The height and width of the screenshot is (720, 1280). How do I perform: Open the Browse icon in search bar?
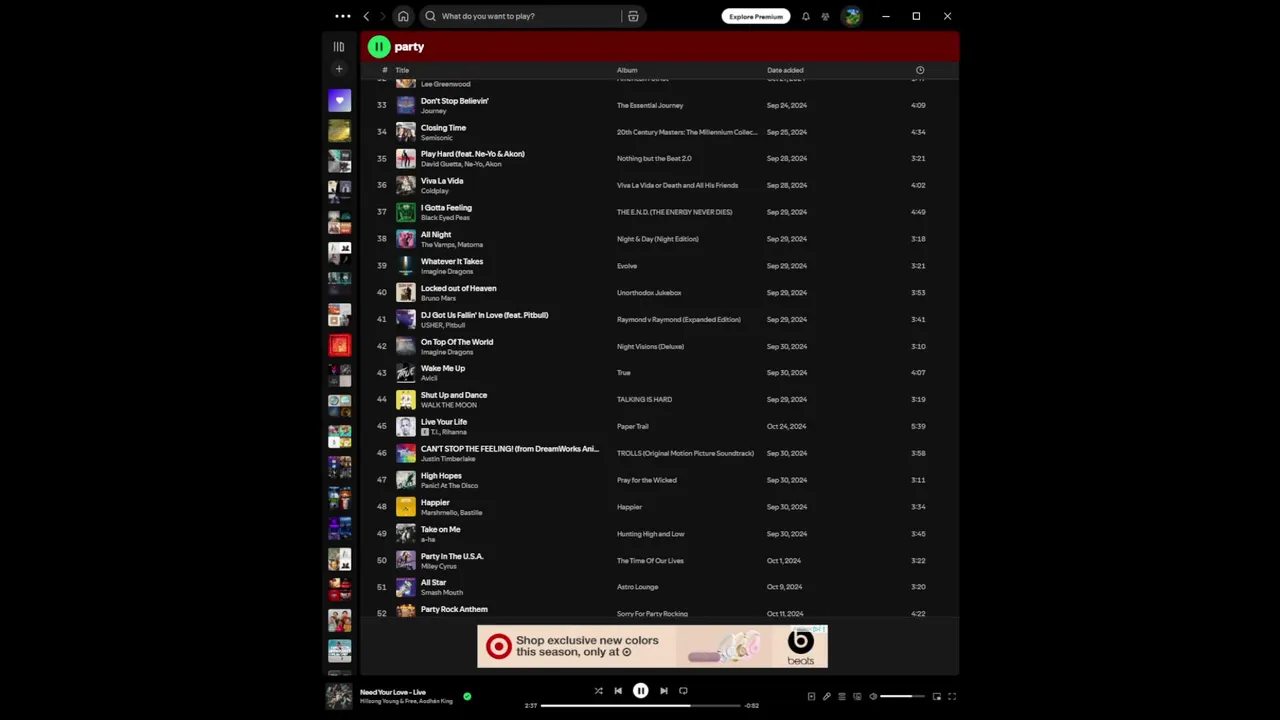633,16
